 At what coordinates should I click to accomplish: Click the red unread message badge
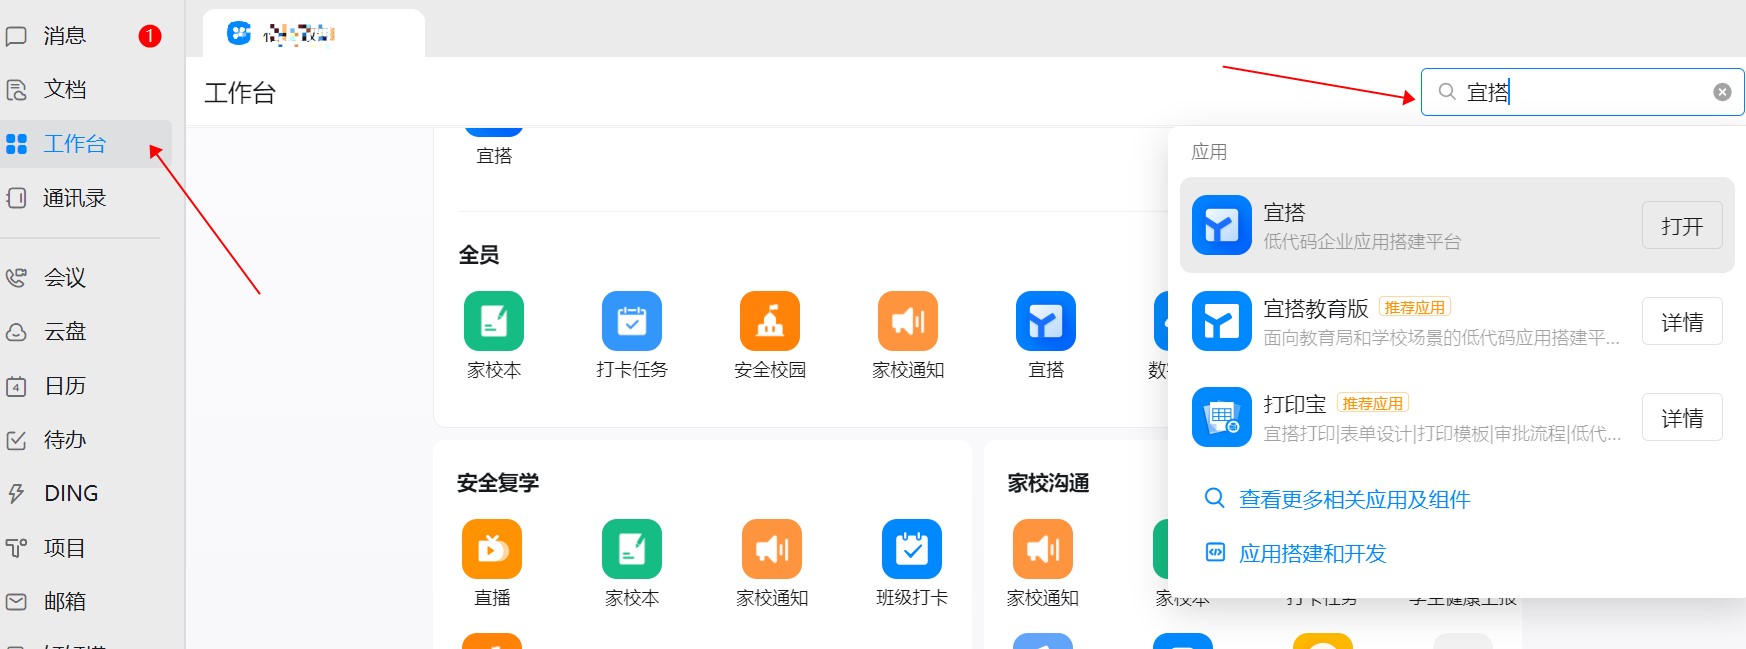coord(150,36)
